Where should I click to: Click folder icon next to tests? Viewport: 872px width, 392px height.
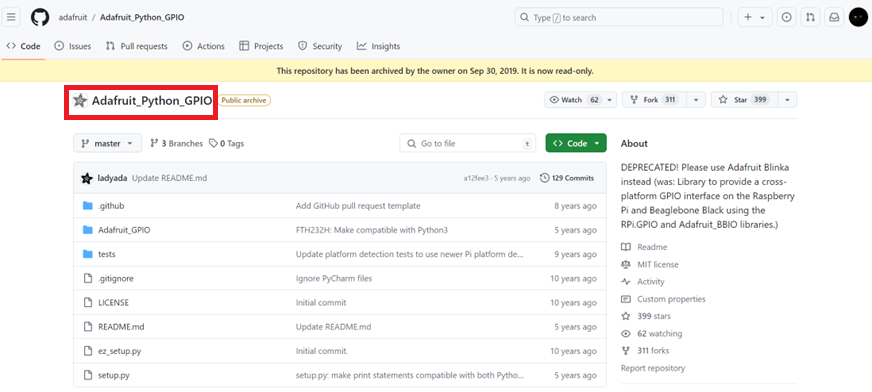(x=87, y=254)
